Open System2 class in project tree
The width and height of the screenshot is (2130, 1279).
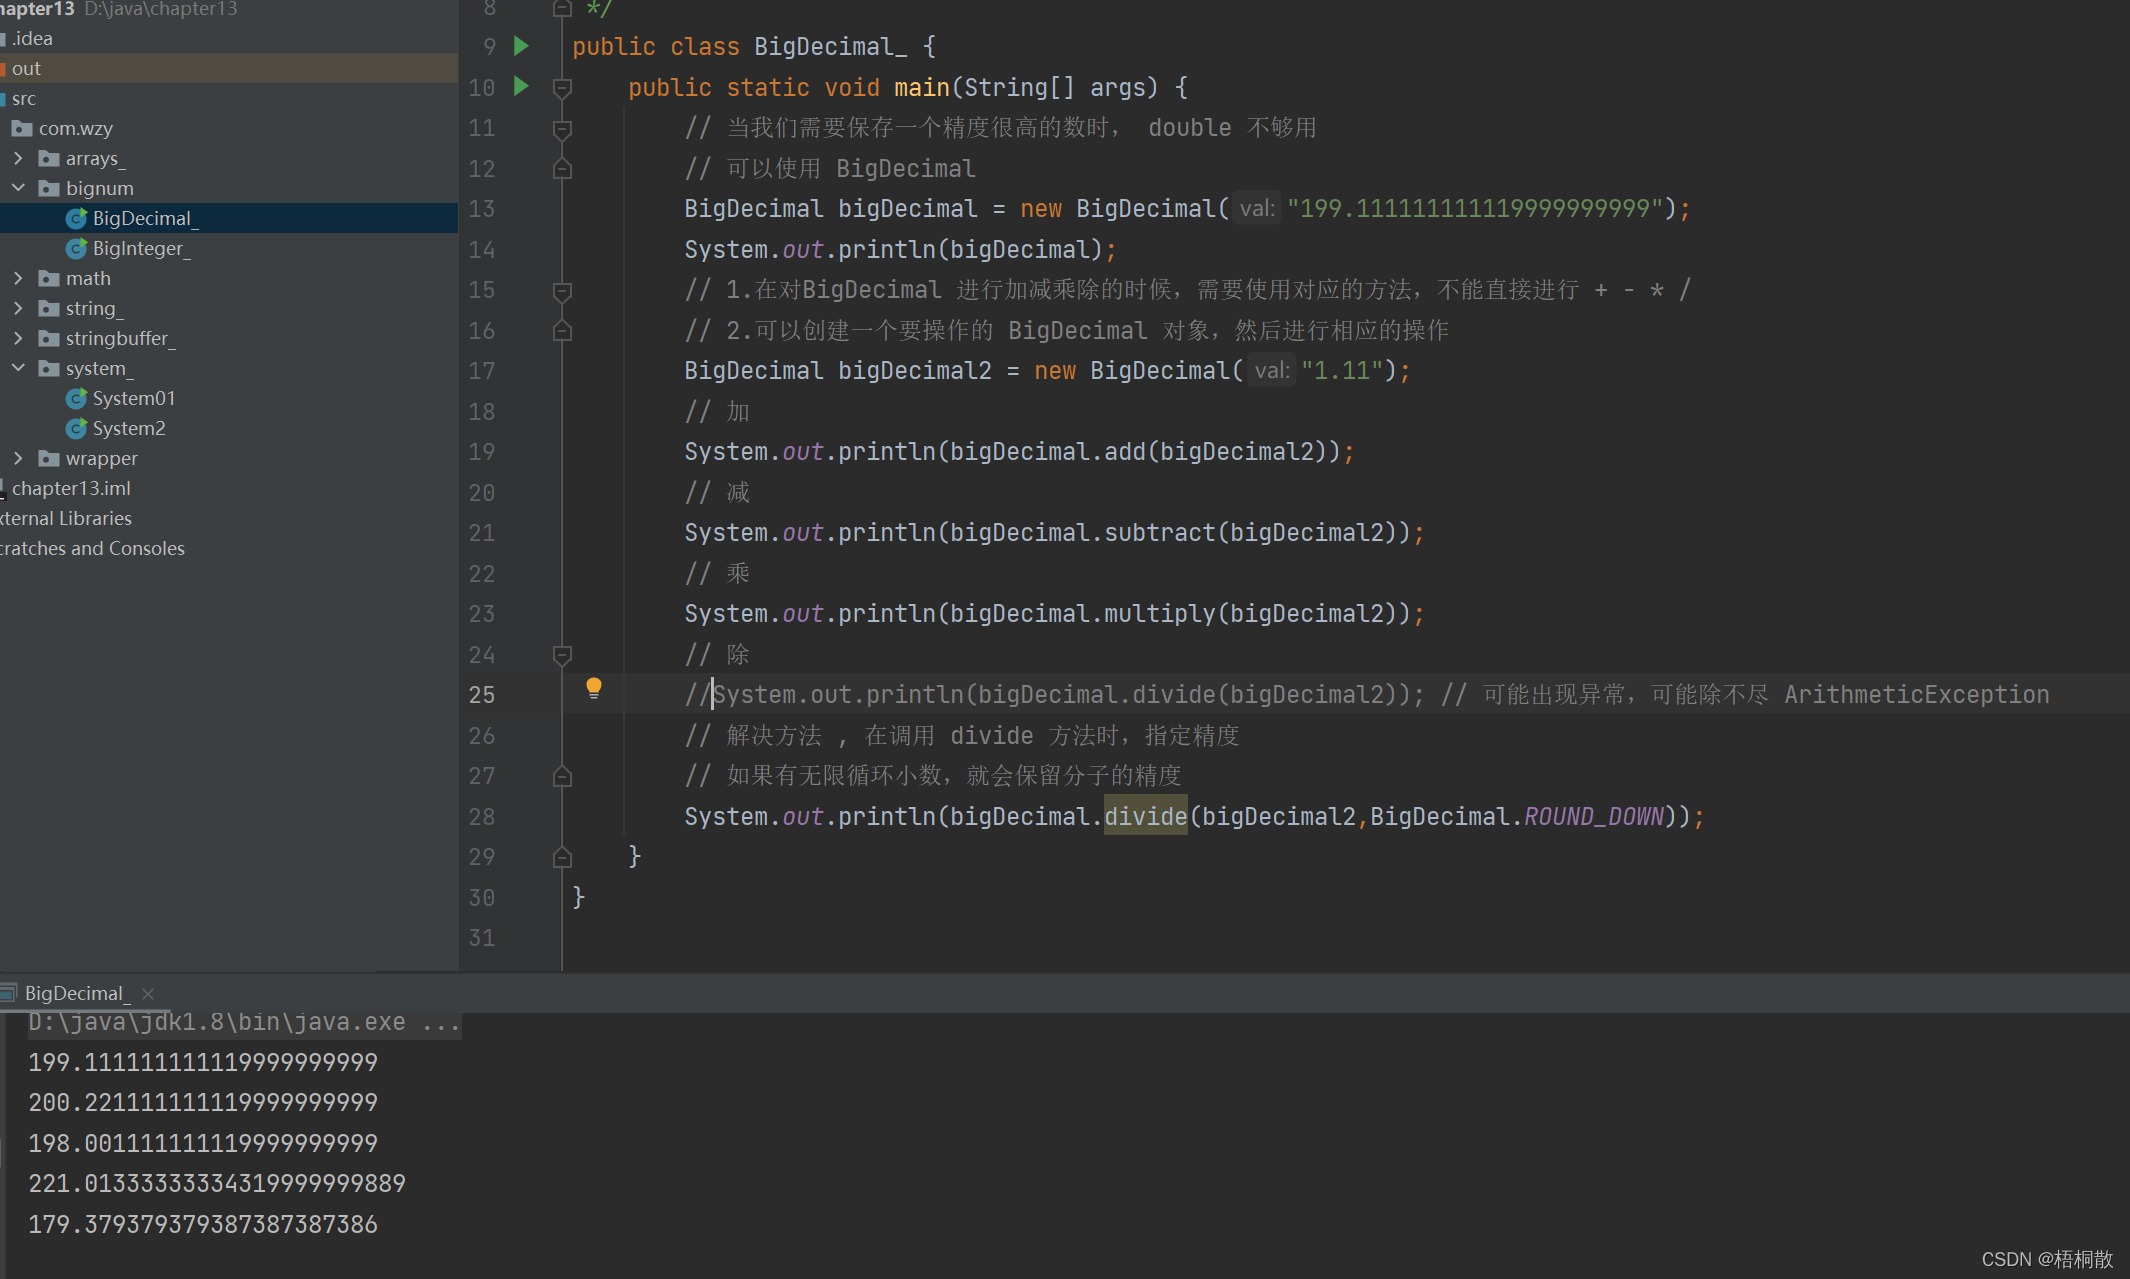[x=128, y=428]
